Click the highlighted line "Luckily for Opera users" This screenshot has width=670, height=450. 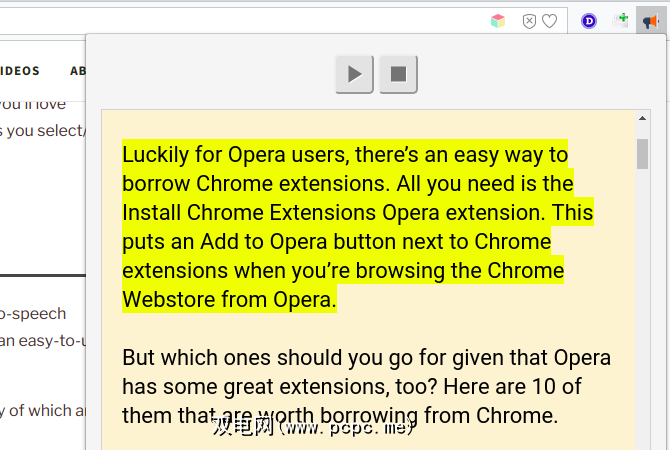[x=345, y=155]
